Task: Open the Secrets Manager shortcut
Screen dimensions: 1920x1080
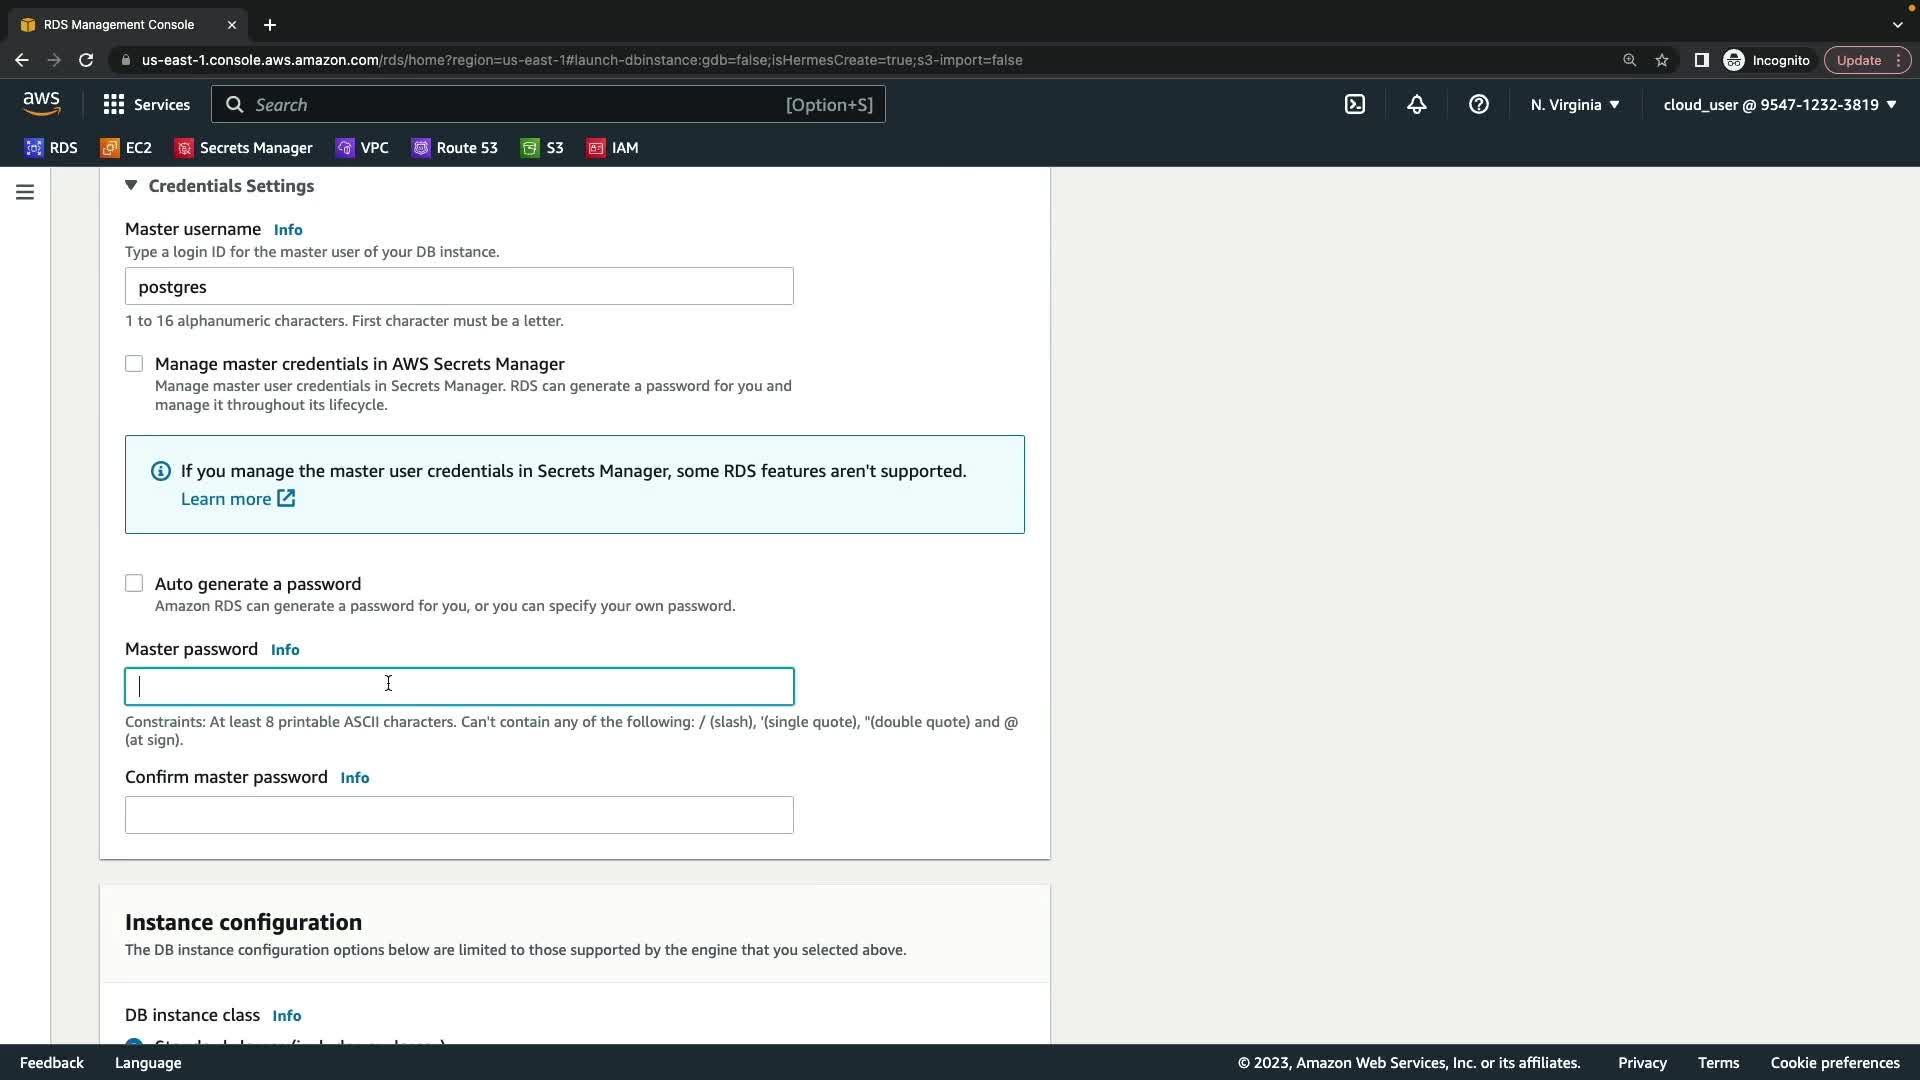Action: (244, 148)
